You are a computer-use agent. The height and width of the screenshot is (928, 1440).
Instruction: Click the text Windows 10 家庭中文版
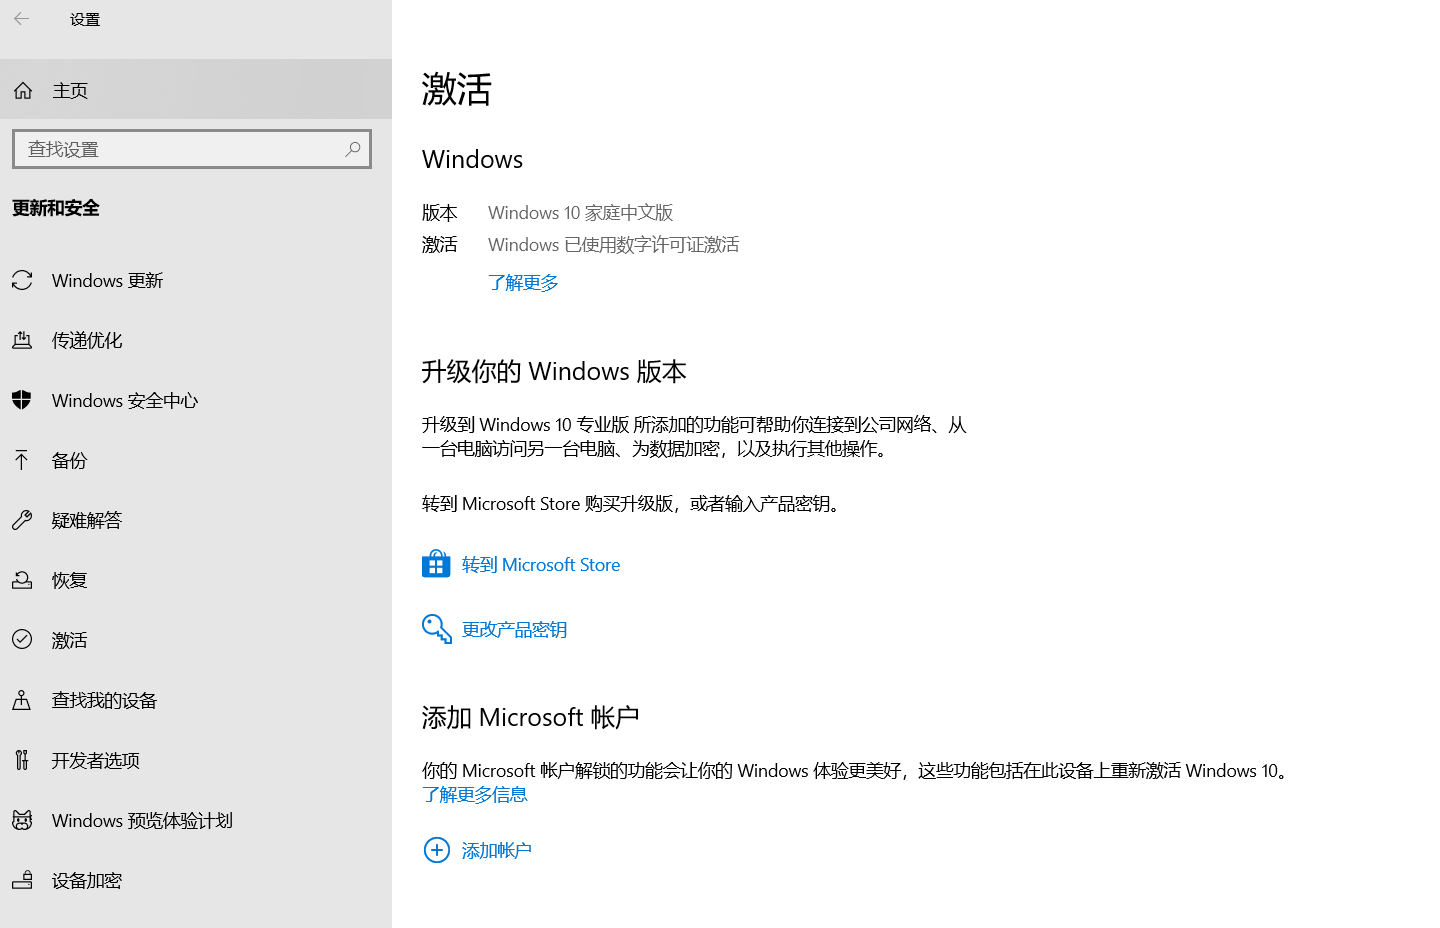coord(580,213)
